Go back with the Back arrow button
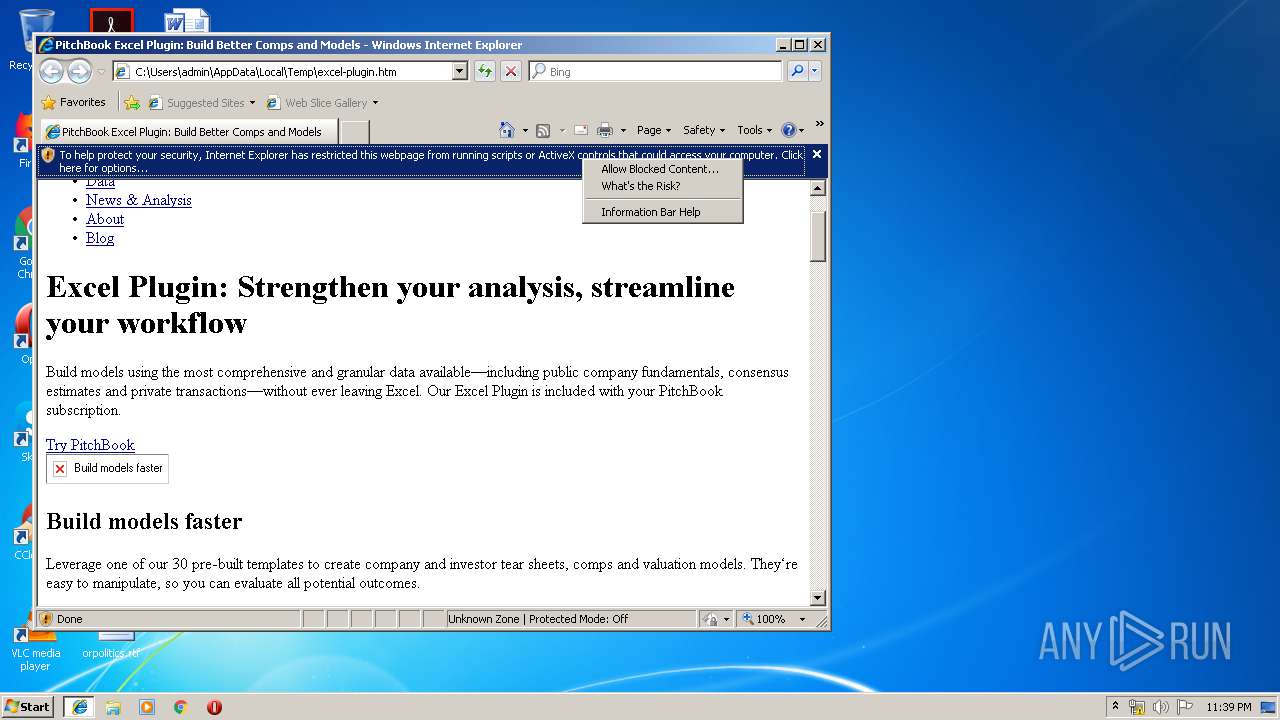The image size is (1280, 720). 51,71
